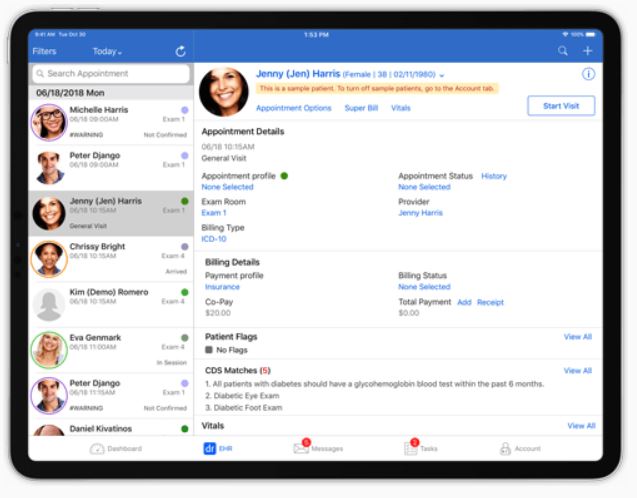Open patient info circle icon

click(588, 74)
